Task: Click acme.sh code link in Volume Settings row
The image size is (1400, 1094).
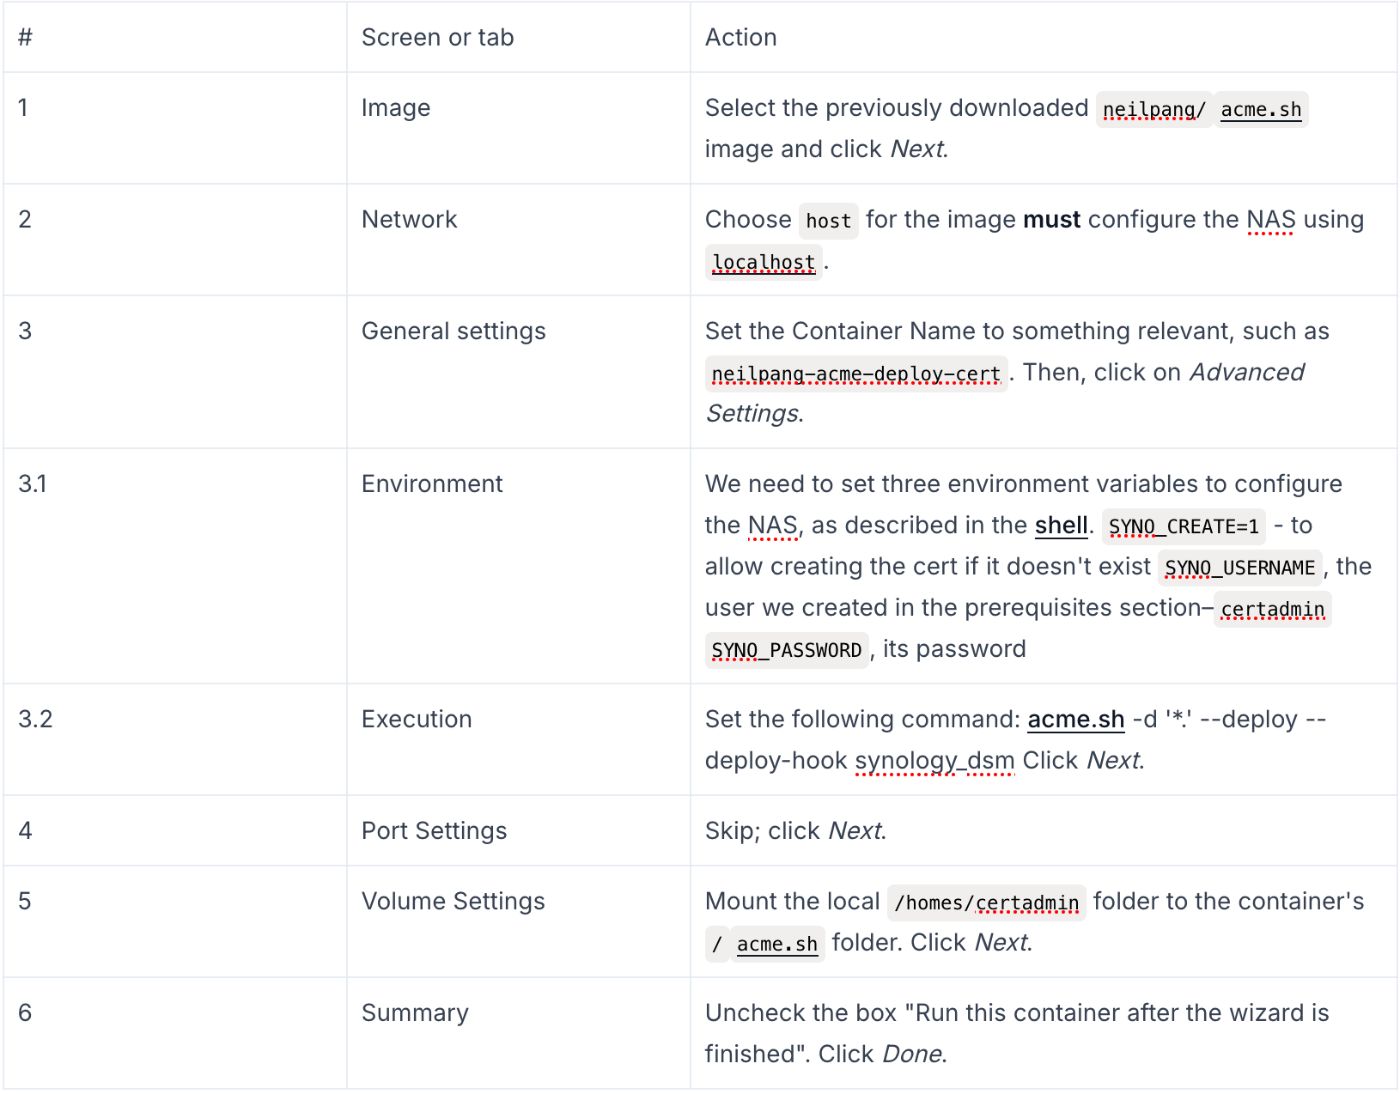Action: (x=777, y=944)
